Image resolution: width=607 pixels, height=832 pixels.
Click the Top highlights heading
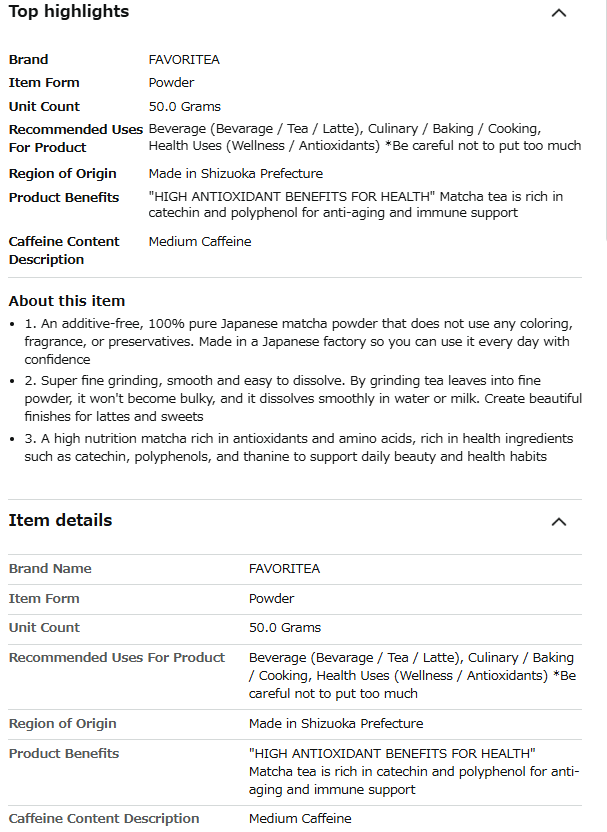(x=69, y=12)
